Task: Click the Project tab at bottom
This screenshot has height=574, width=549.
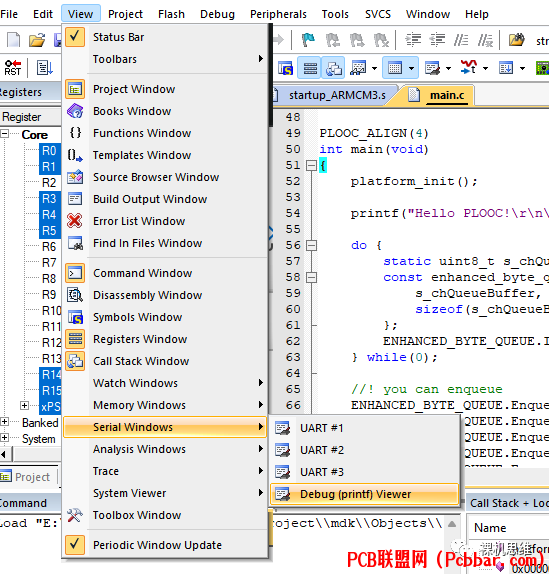Action: (26, 477)
